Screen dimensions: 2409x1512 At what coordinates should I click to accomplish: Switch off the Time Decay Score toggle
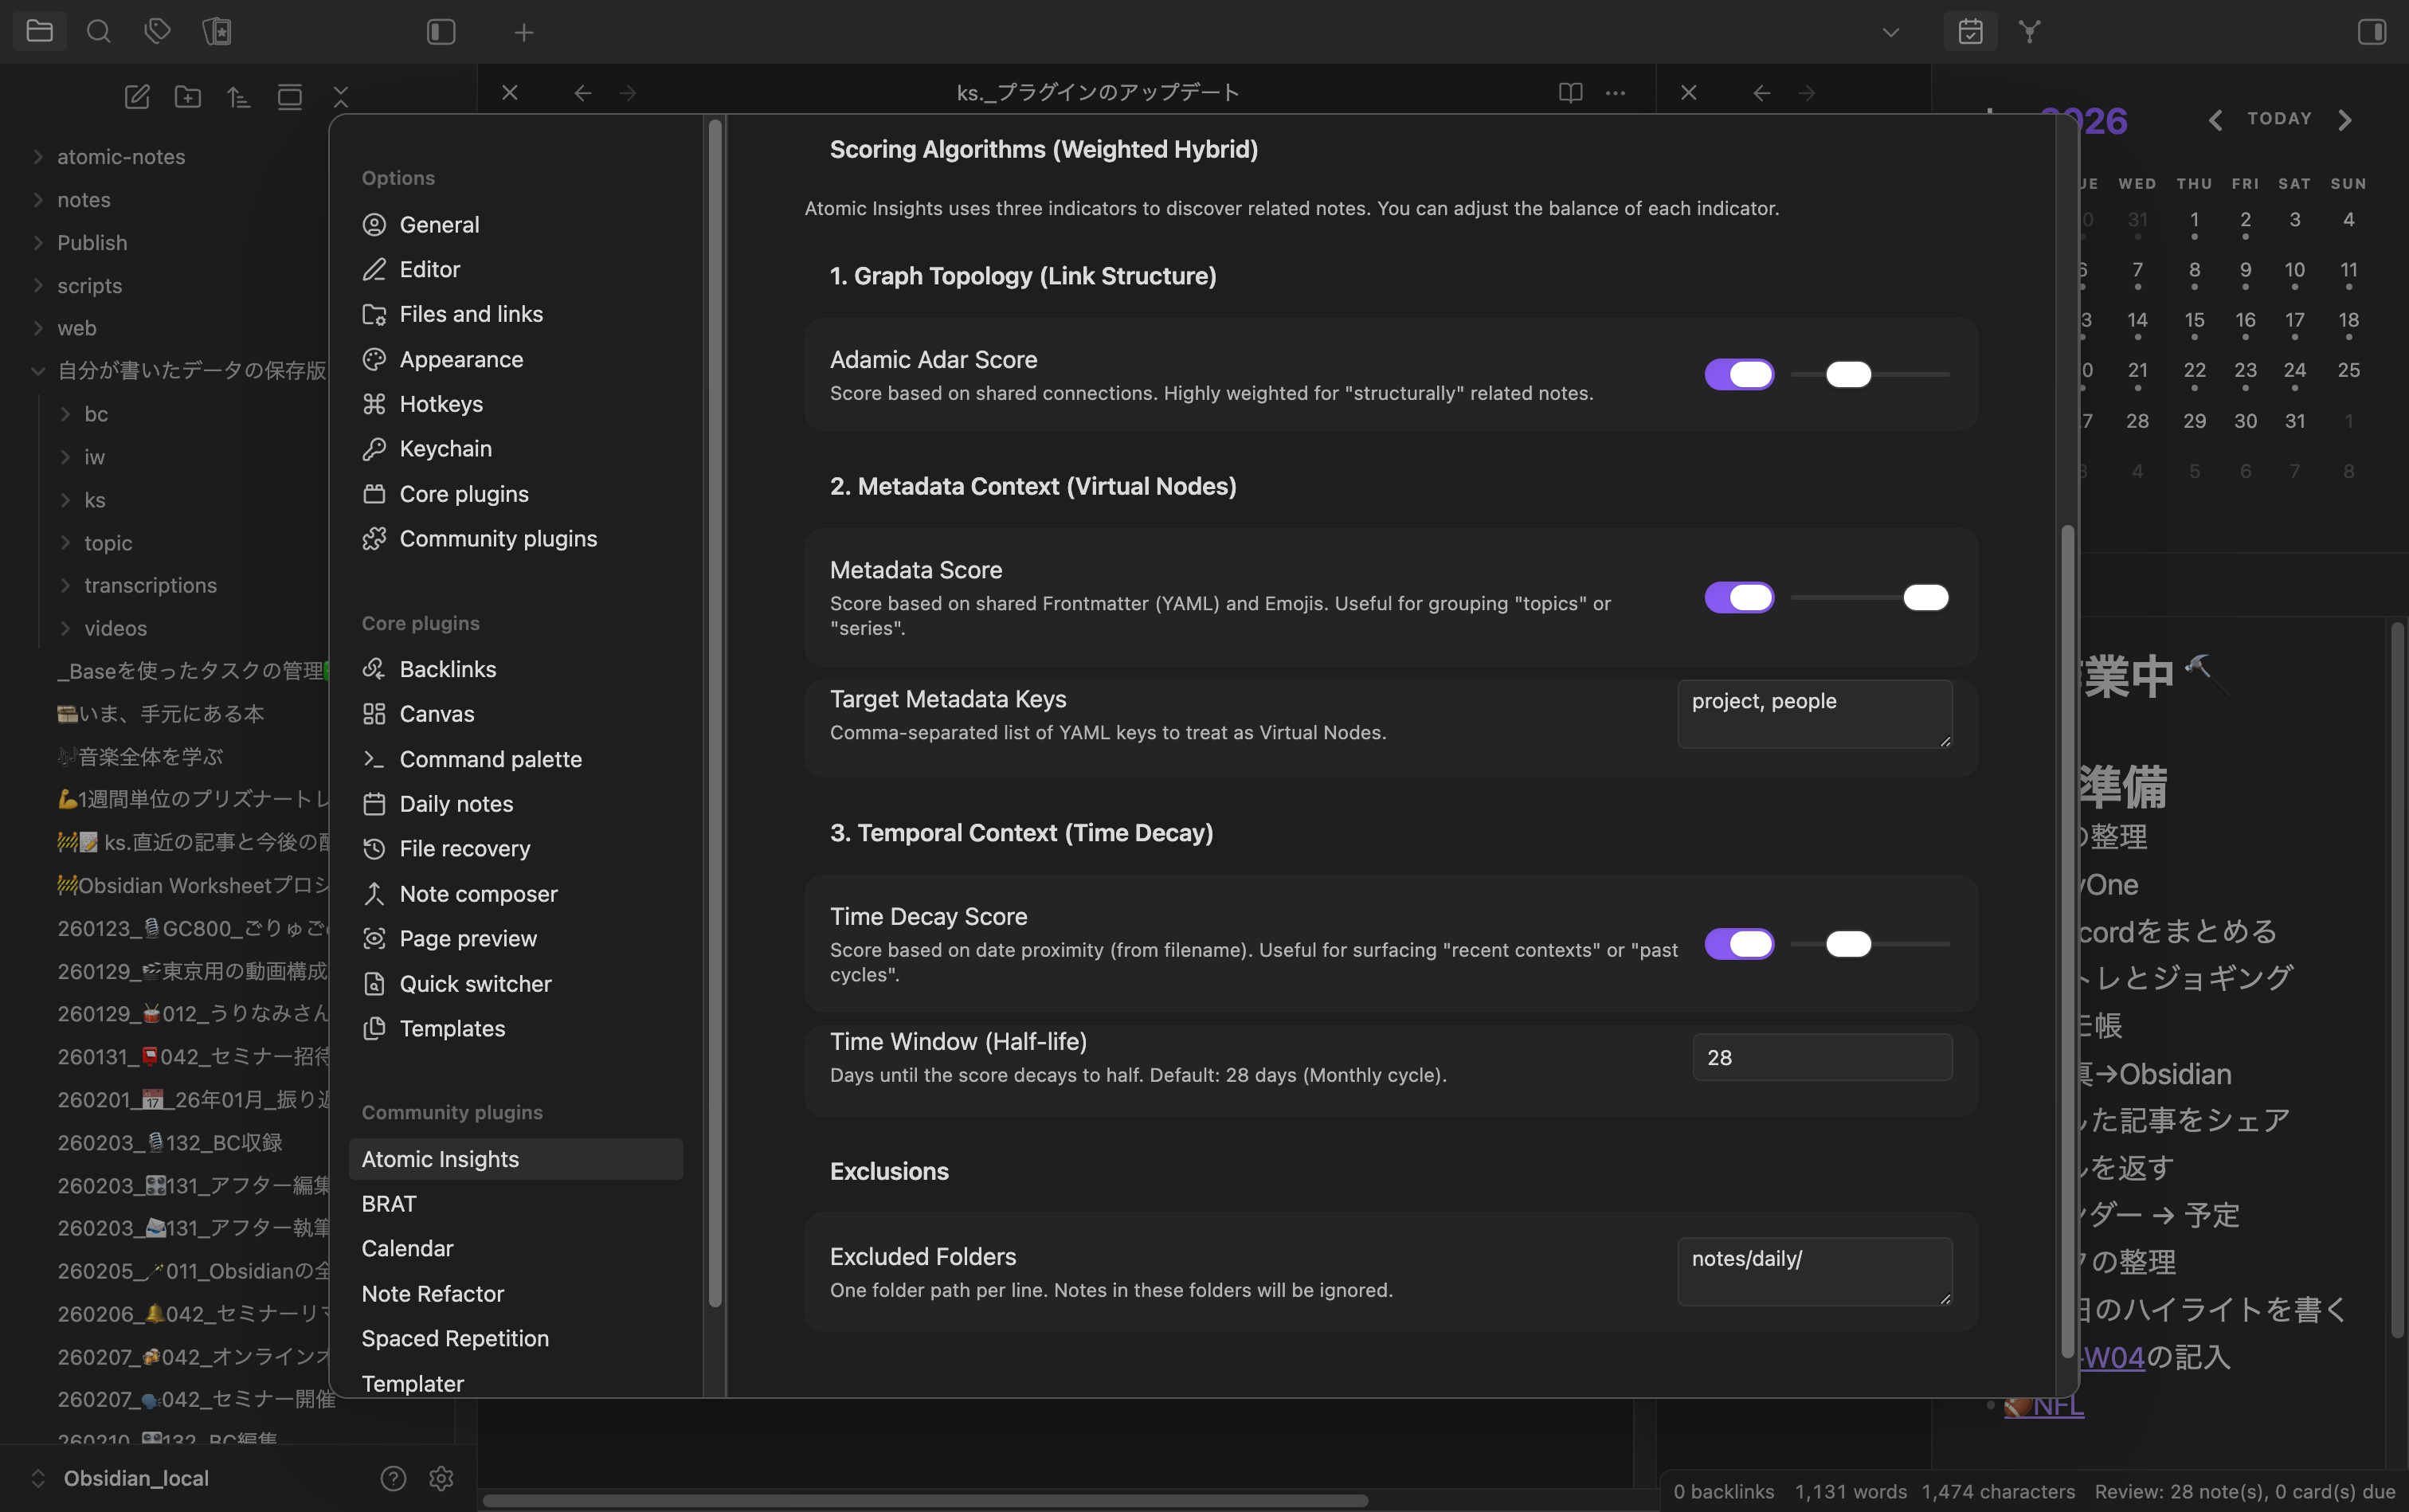[x=1739, y=944]
